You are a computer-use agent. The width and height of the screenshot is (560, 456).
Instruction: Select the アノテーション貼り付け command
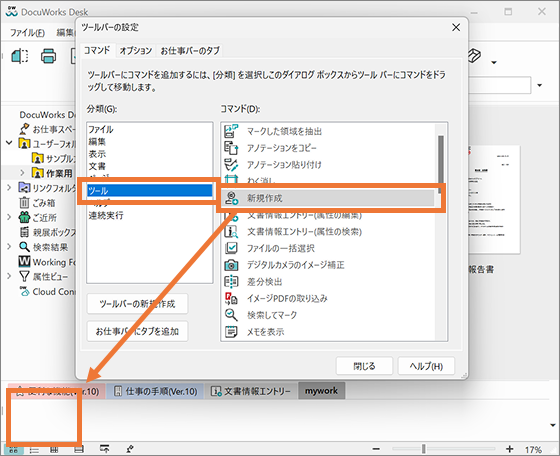coord(284,165)
